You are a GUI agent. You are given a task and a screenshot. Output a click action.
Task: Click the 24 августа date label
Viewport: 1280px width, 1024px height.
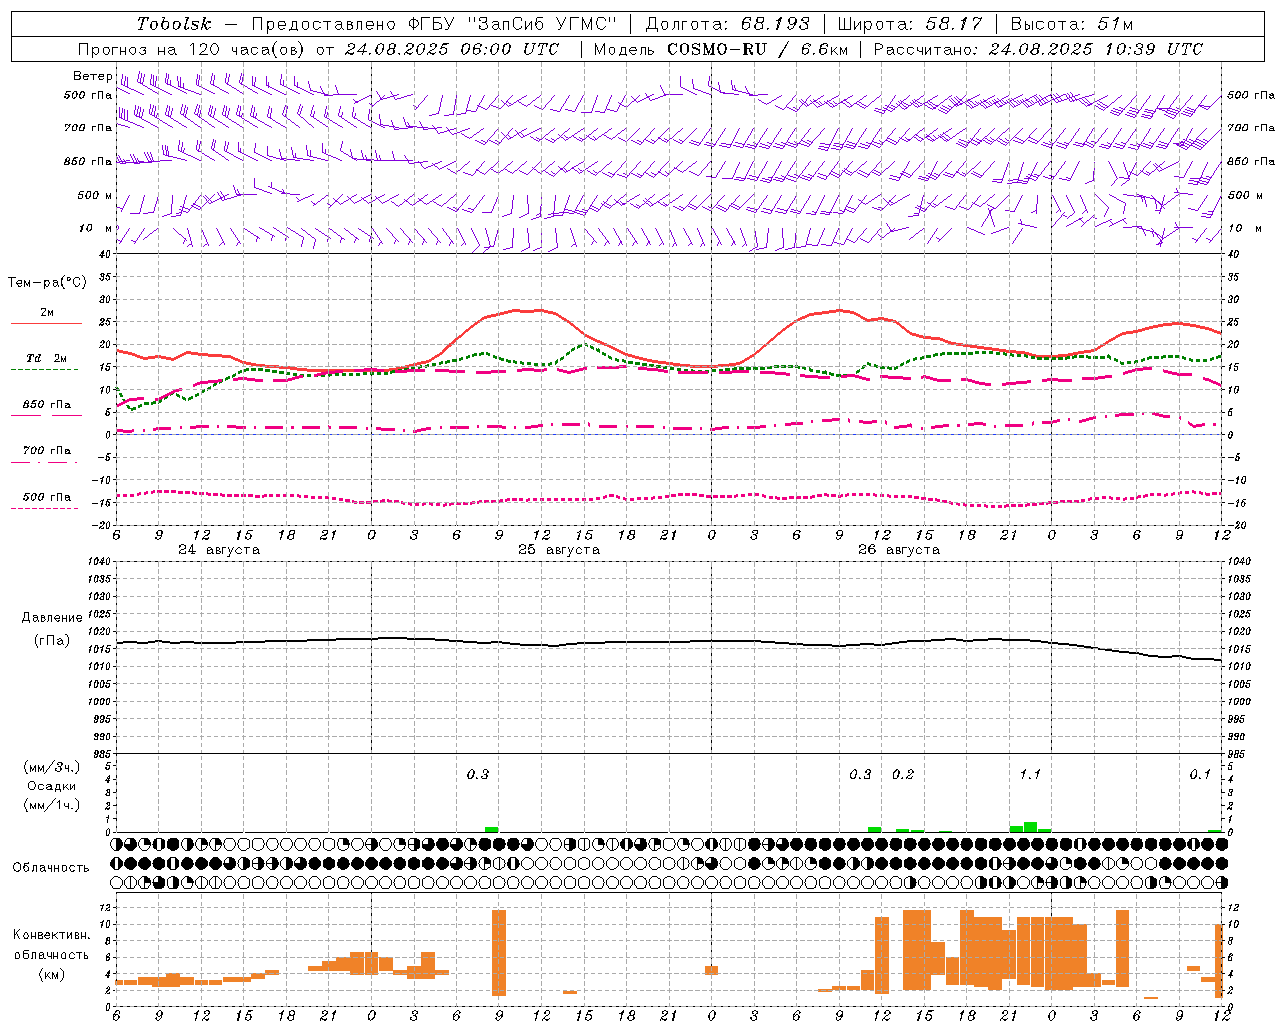218,550
